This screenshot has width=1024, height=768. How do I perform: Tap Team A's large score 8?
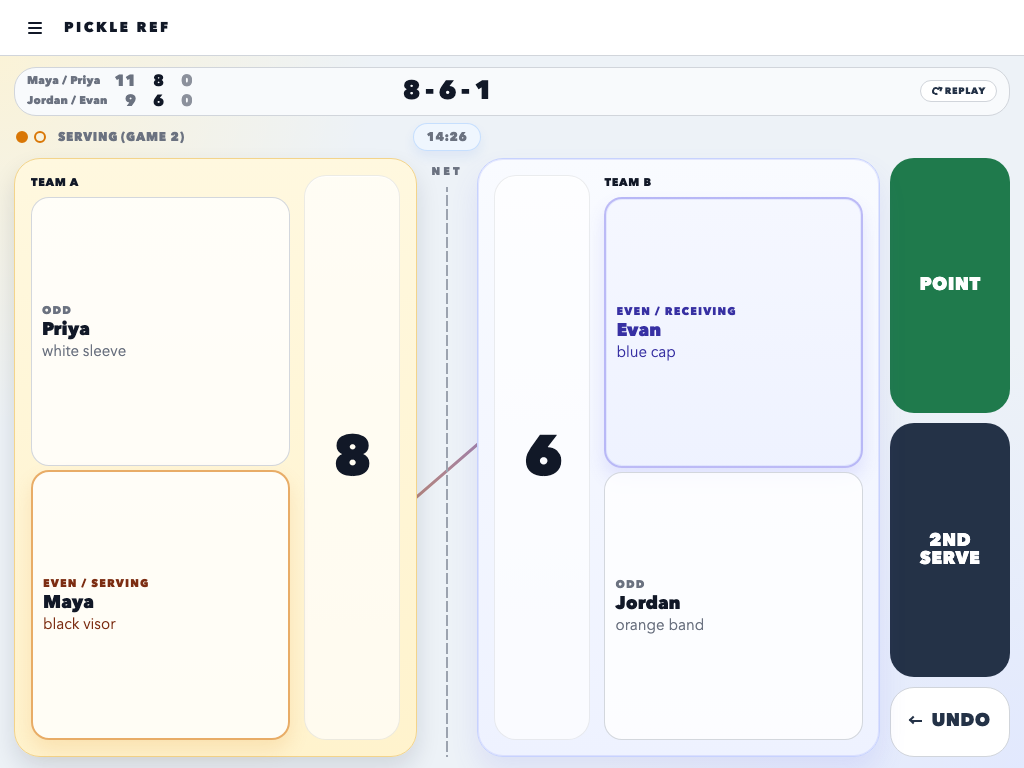(x=352, y=456)
